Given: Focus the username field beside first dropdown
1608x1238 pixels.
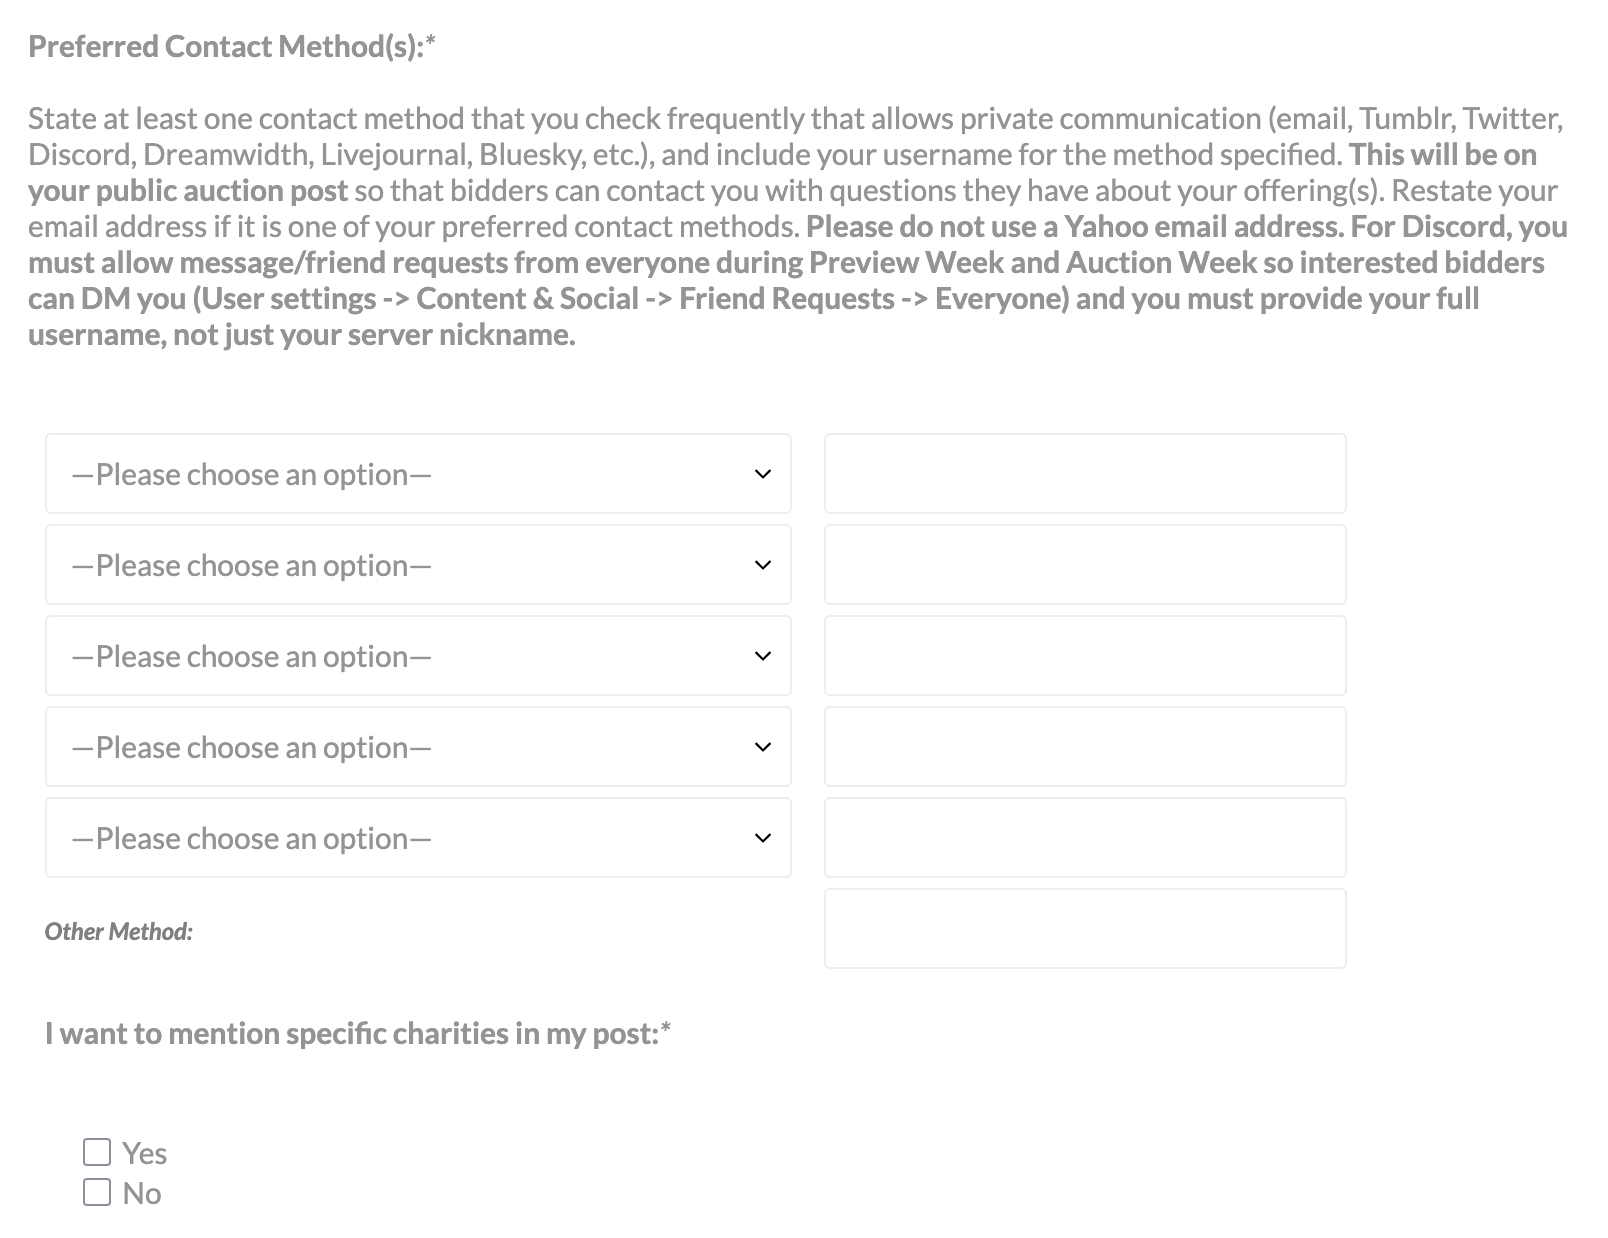Looking at the screenshot, I should [1085, 474].
